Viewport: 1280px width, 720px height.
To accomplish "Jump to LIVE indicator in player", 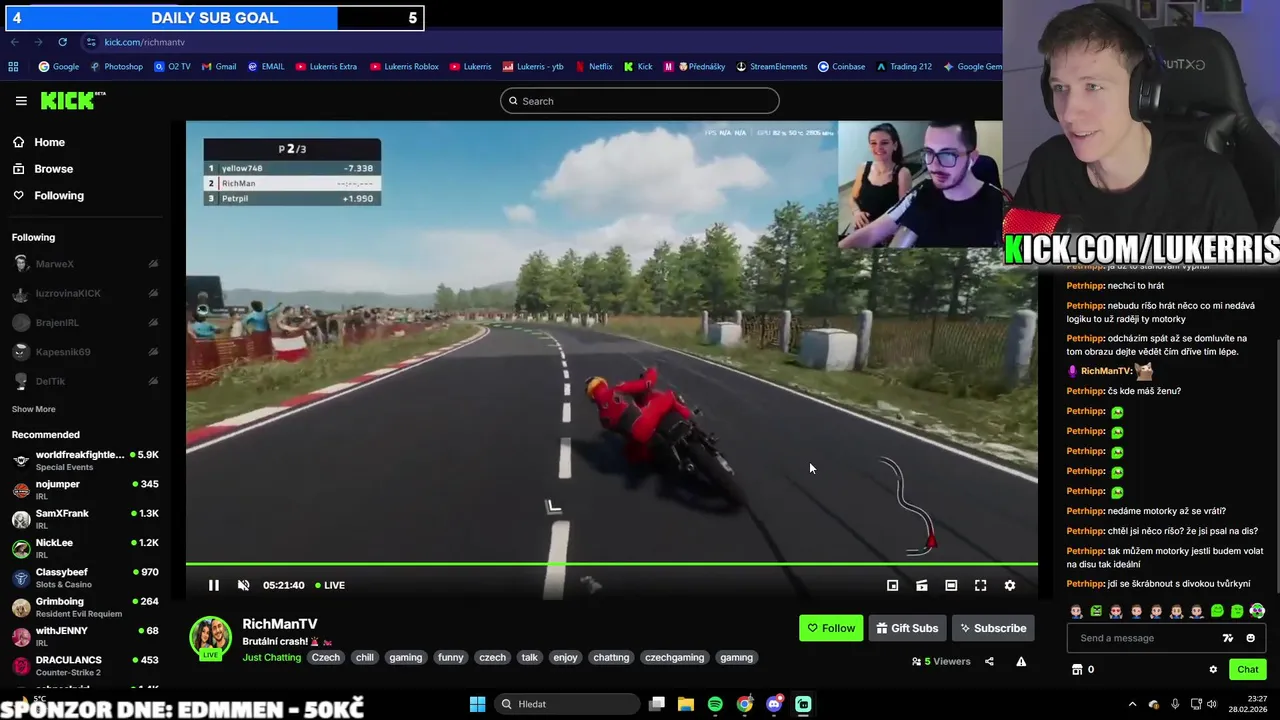I will coord(330,585).
